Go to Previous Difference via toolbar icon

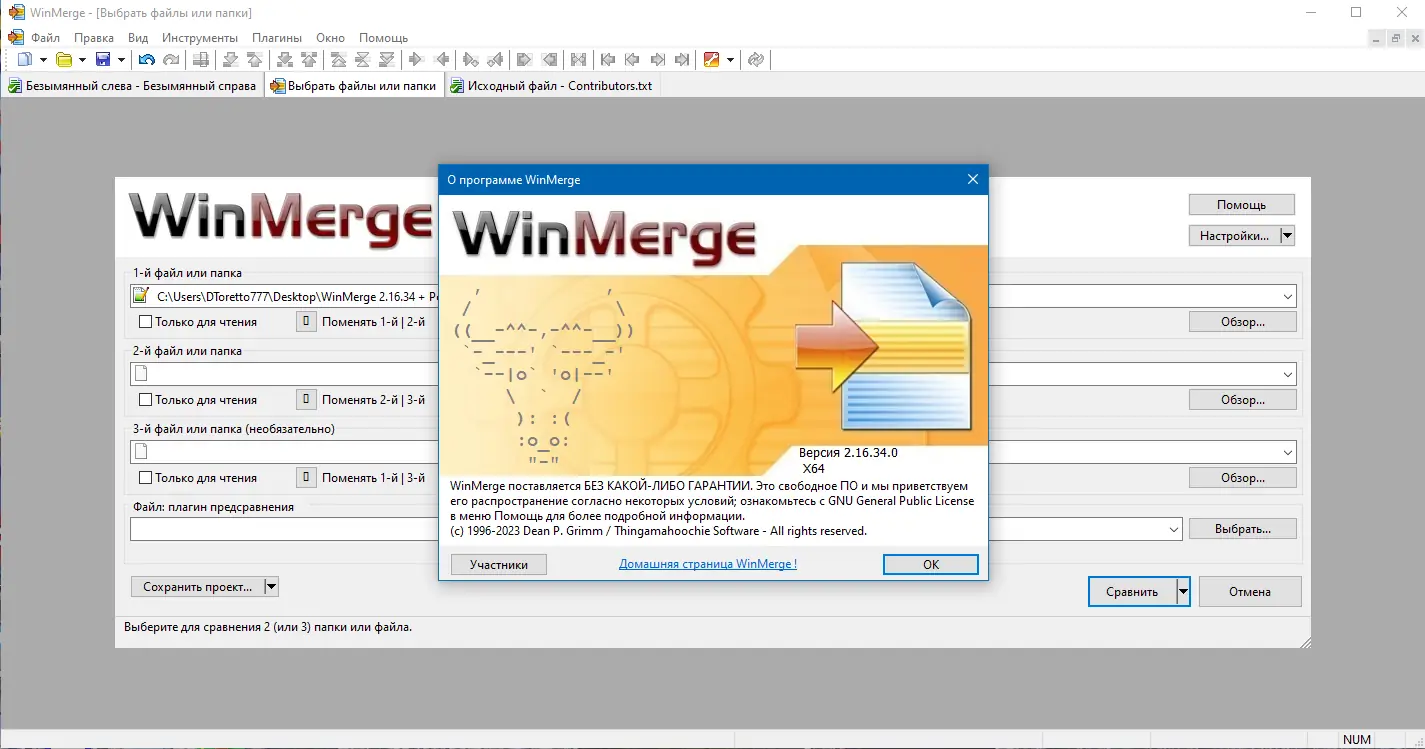click(x=255, y=60)
